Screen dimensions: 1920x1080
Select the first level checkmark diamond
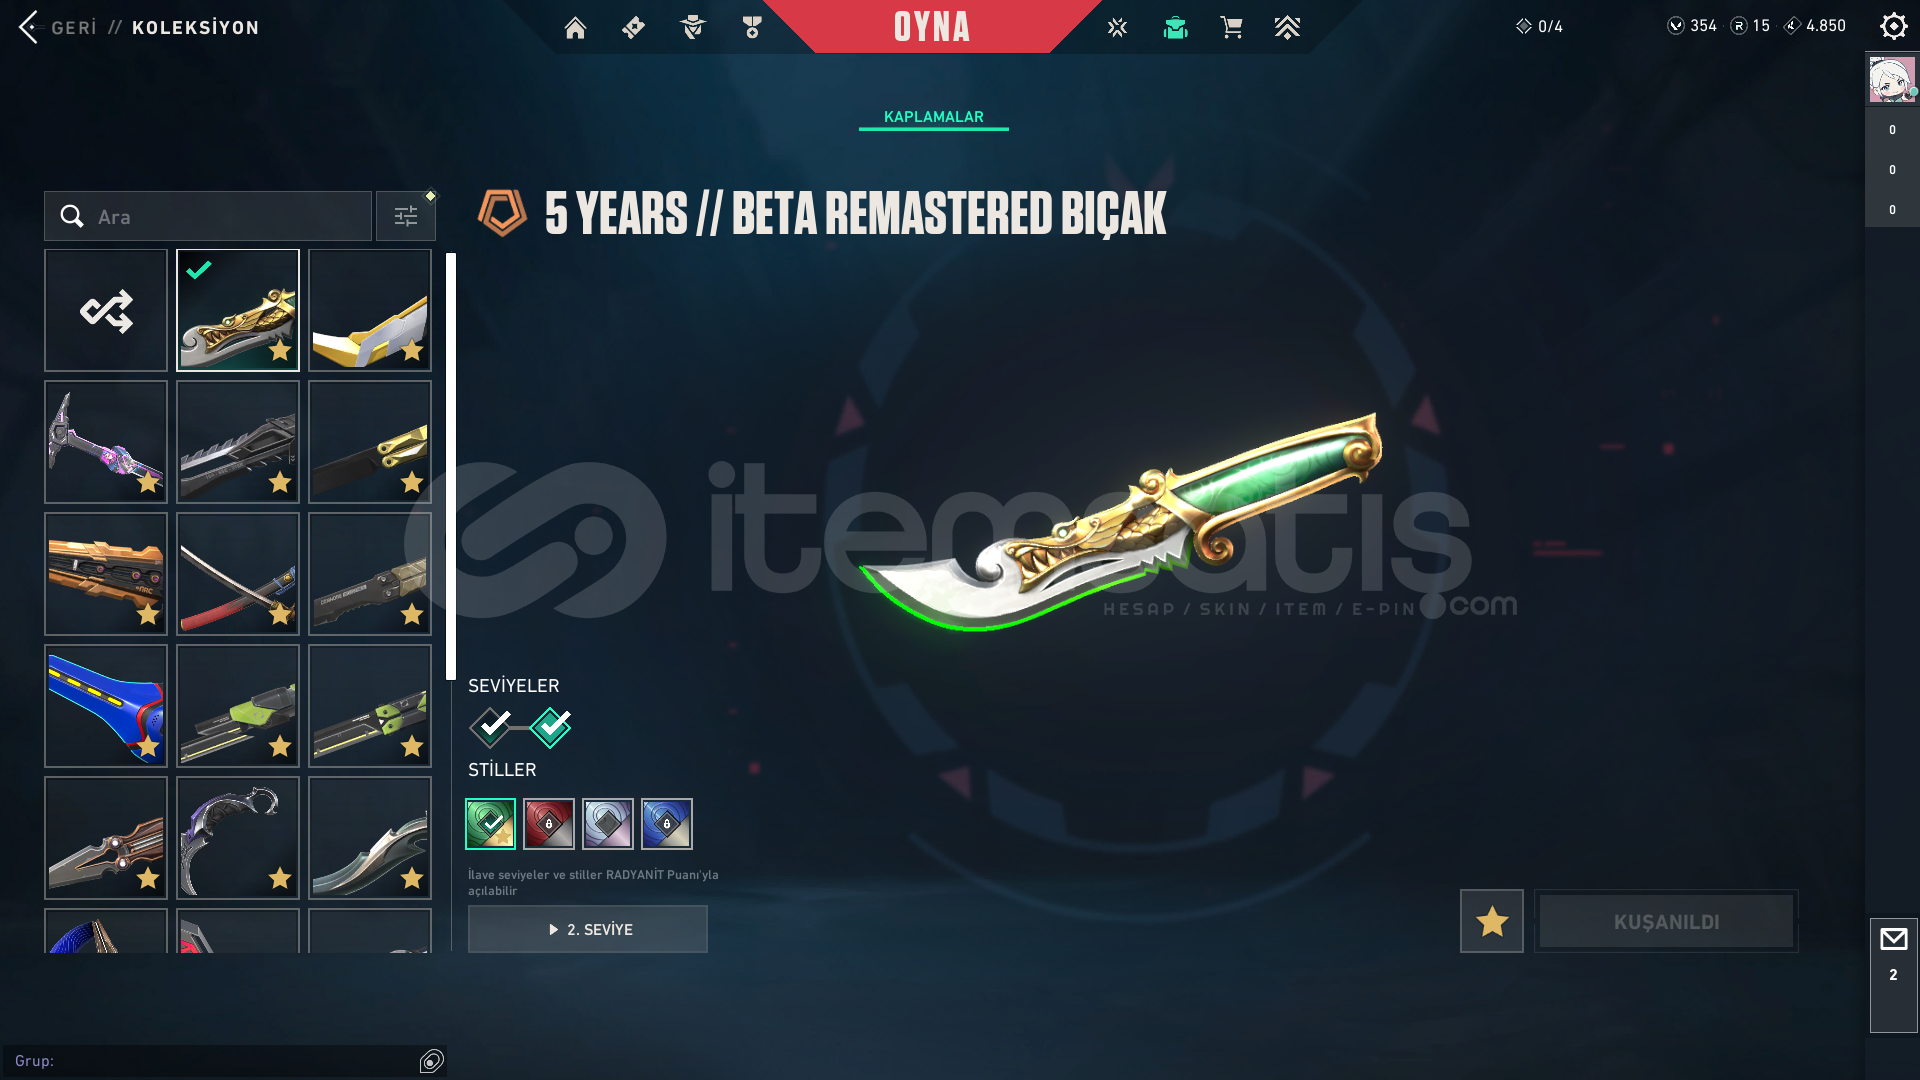pos(491,727)
